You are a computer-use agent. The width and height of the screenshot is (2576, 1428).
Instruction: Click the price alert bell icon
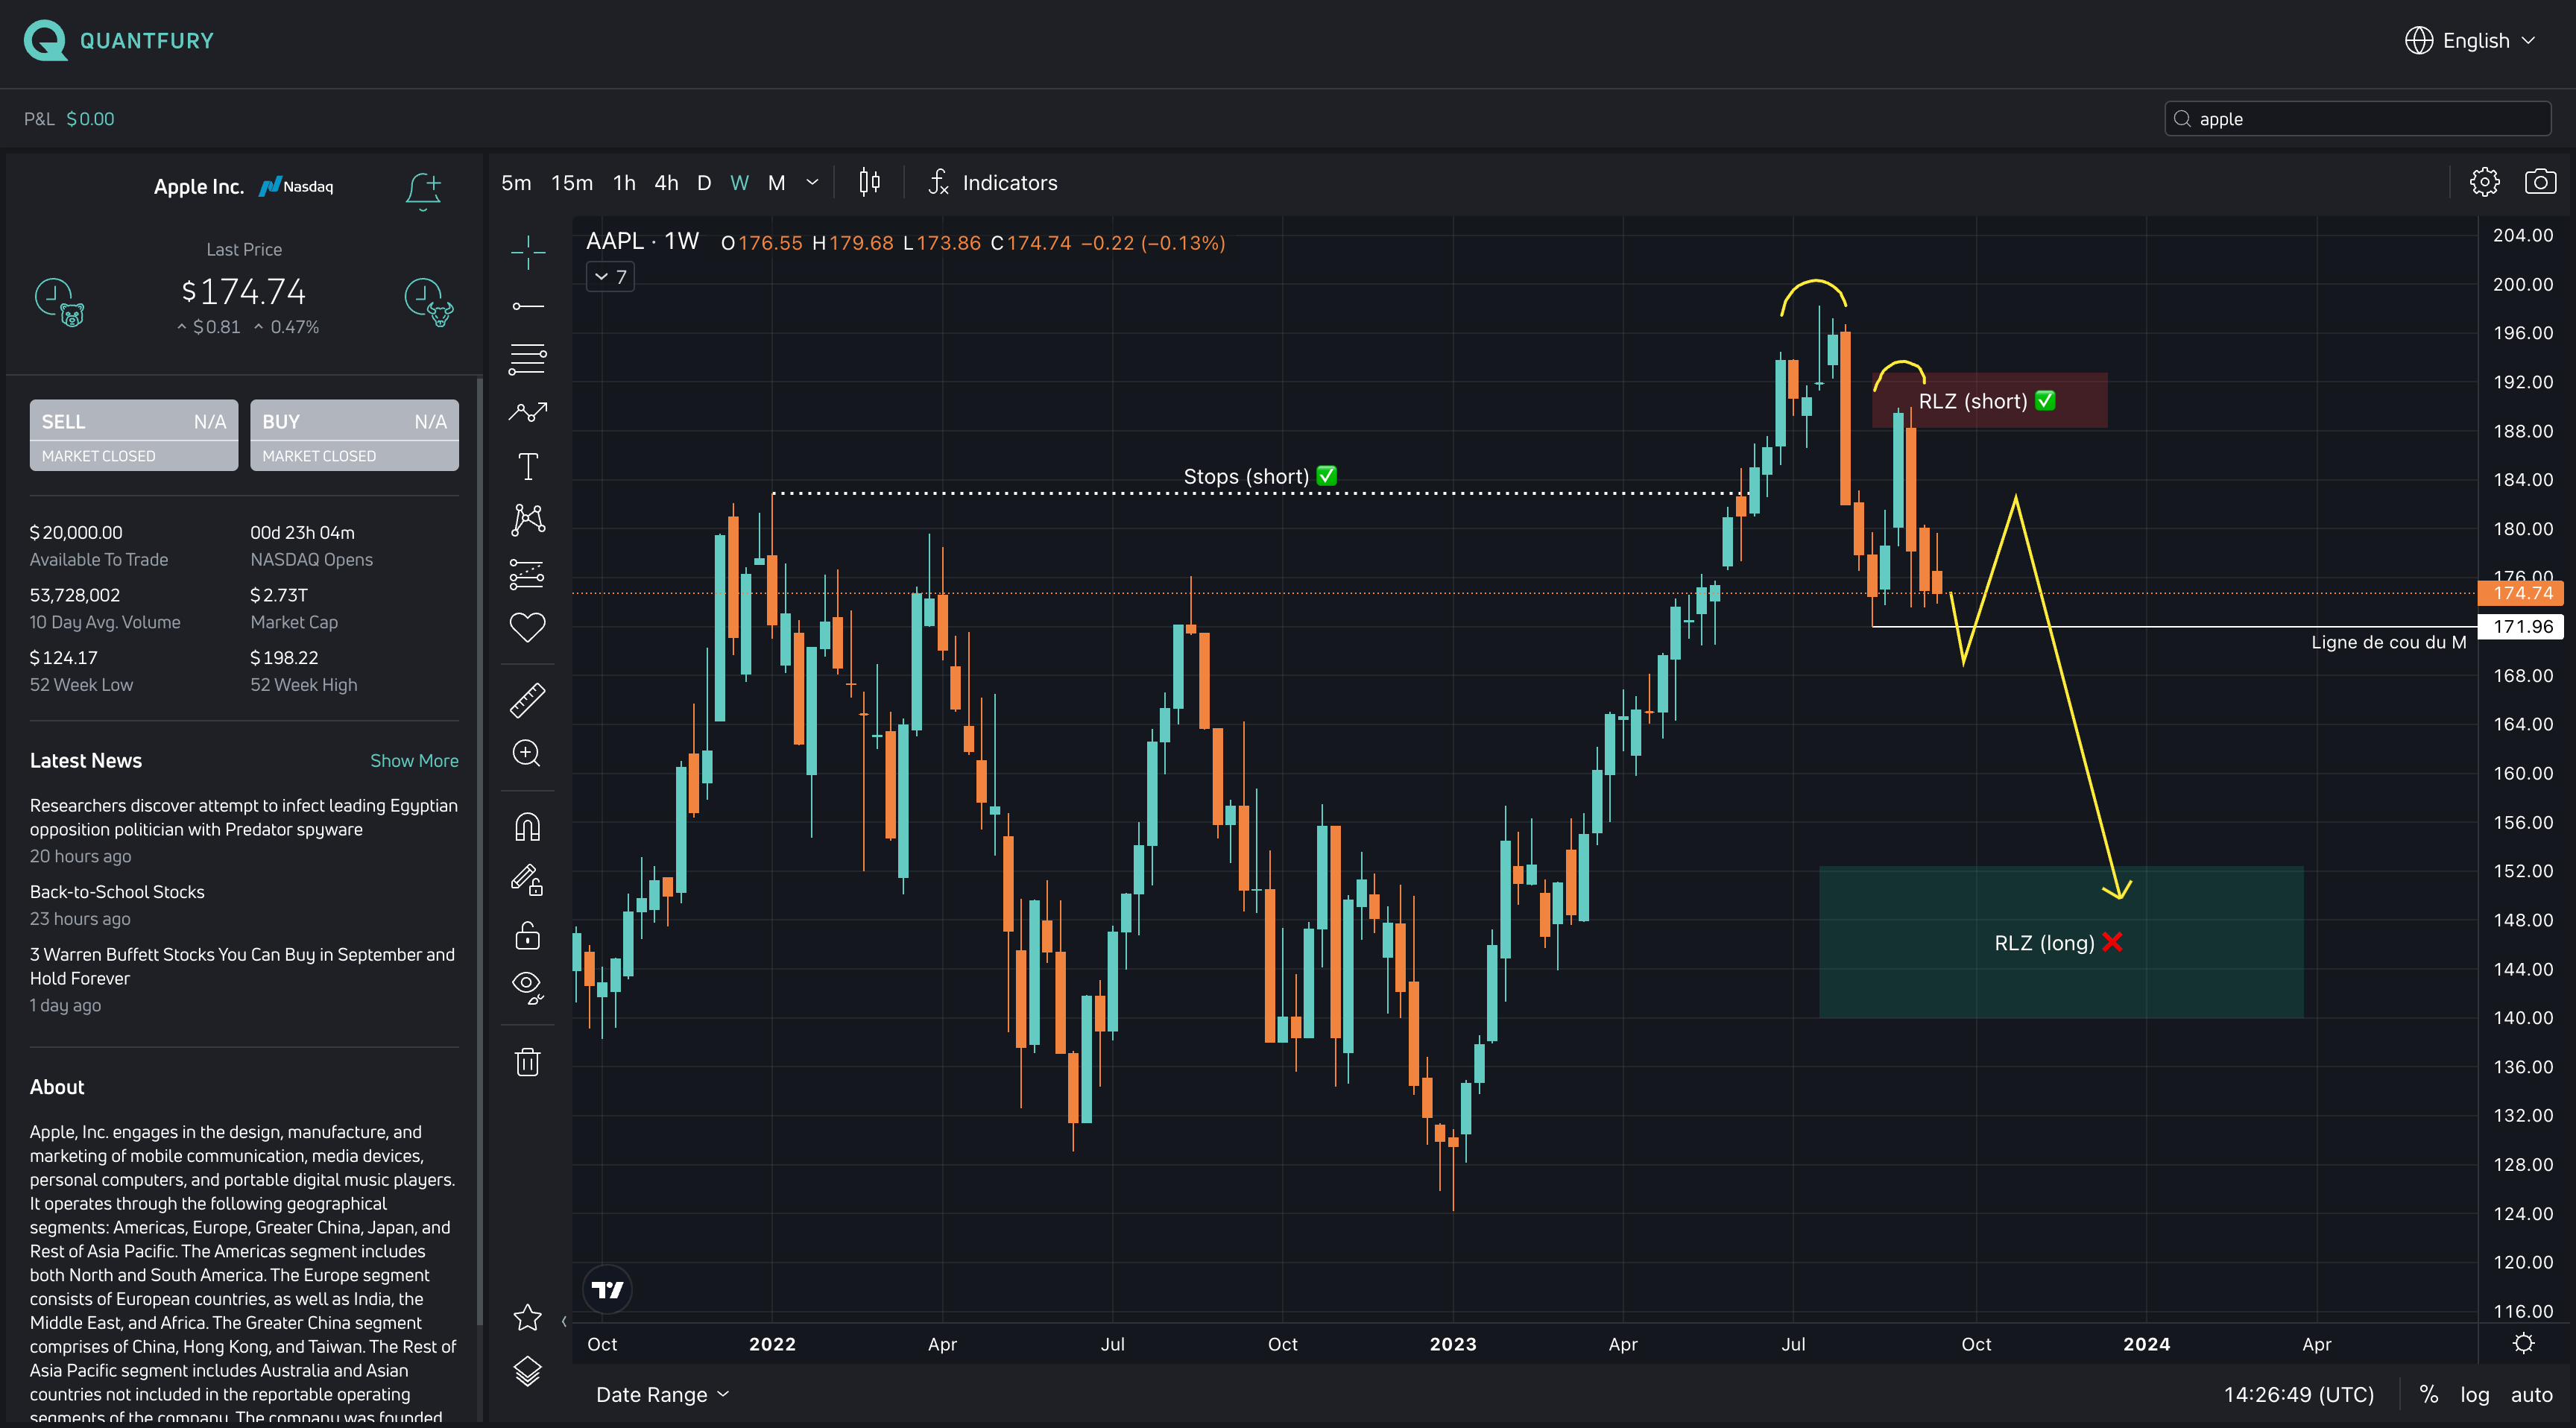(x=423, y=190)
